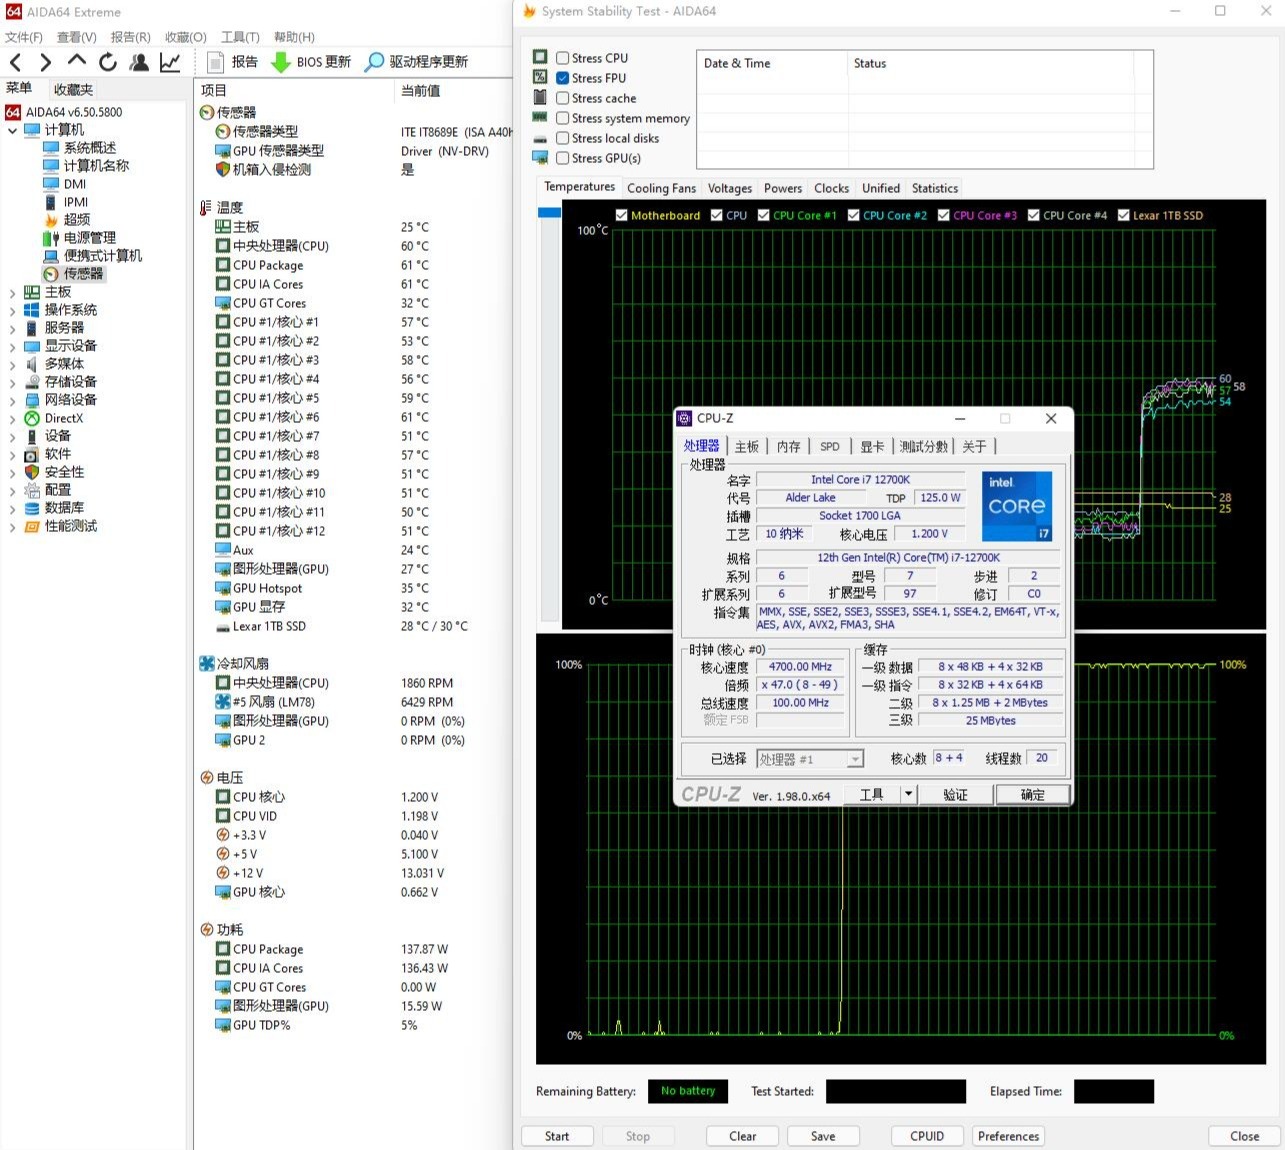This screenshot has height=1150, width=1285.
Task: Select 传感器 item in the left tree
Action: point(83,273)
